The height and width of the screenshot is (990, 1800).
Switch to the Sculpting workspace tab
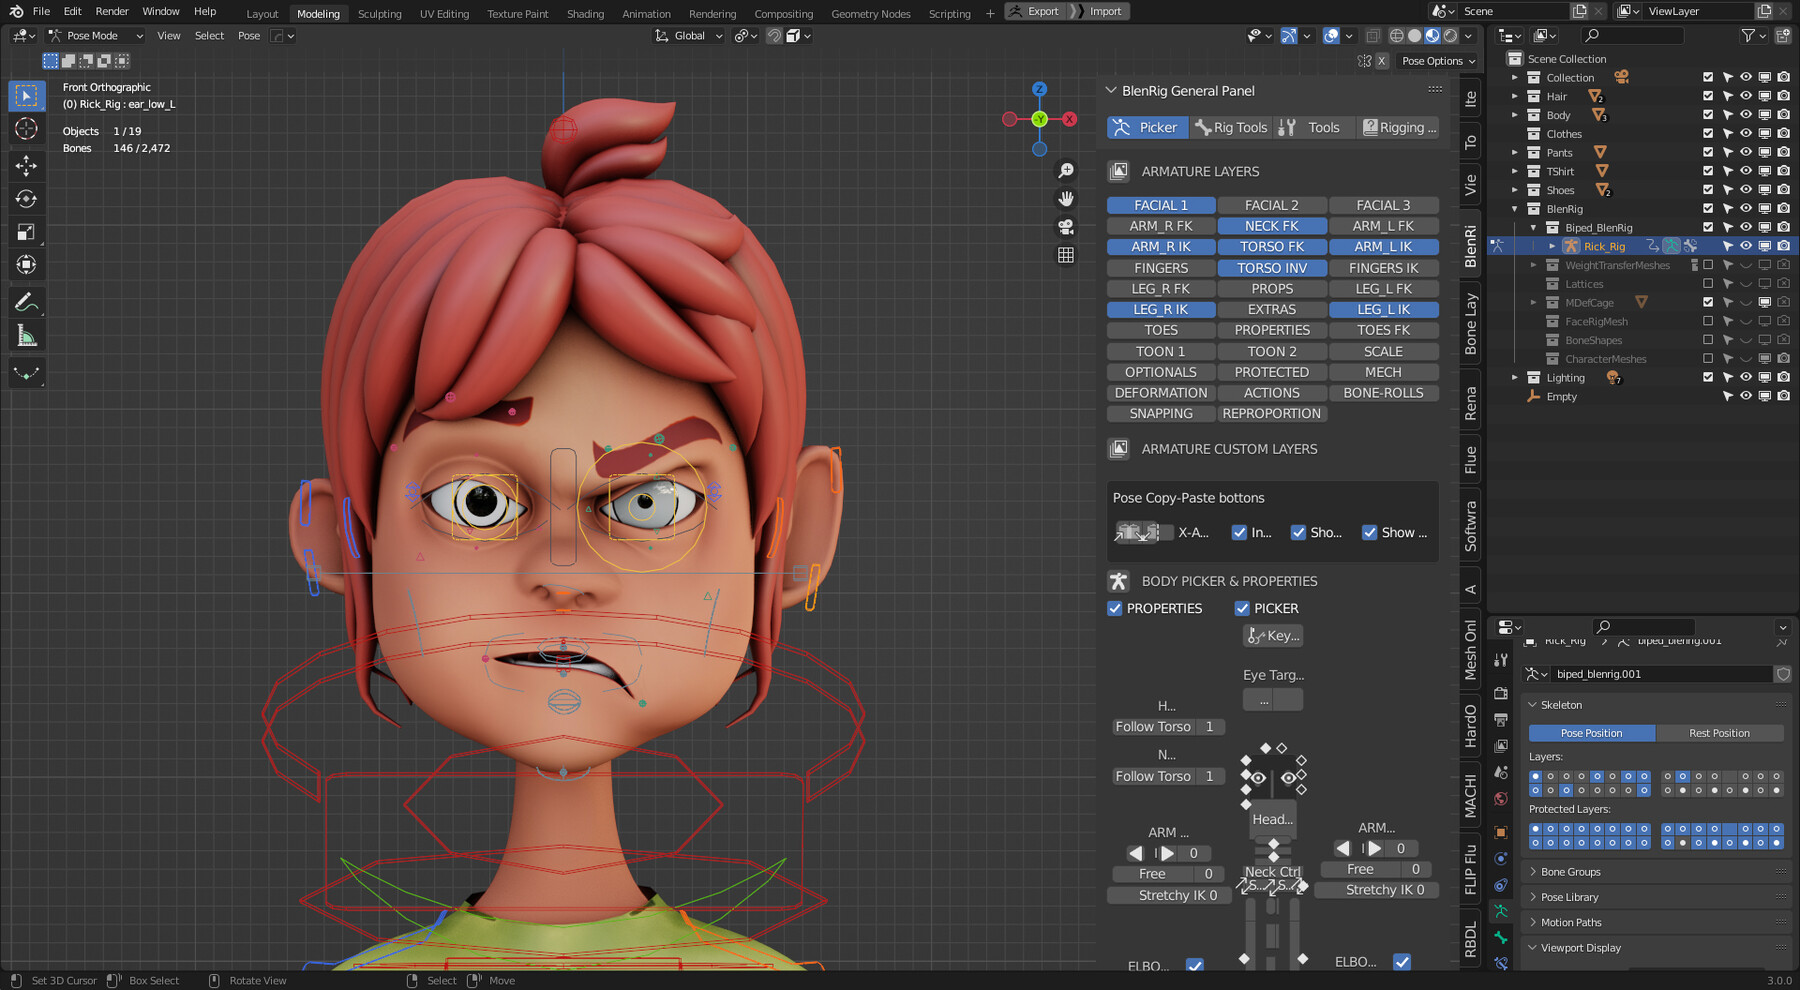(x=380, y=14)
